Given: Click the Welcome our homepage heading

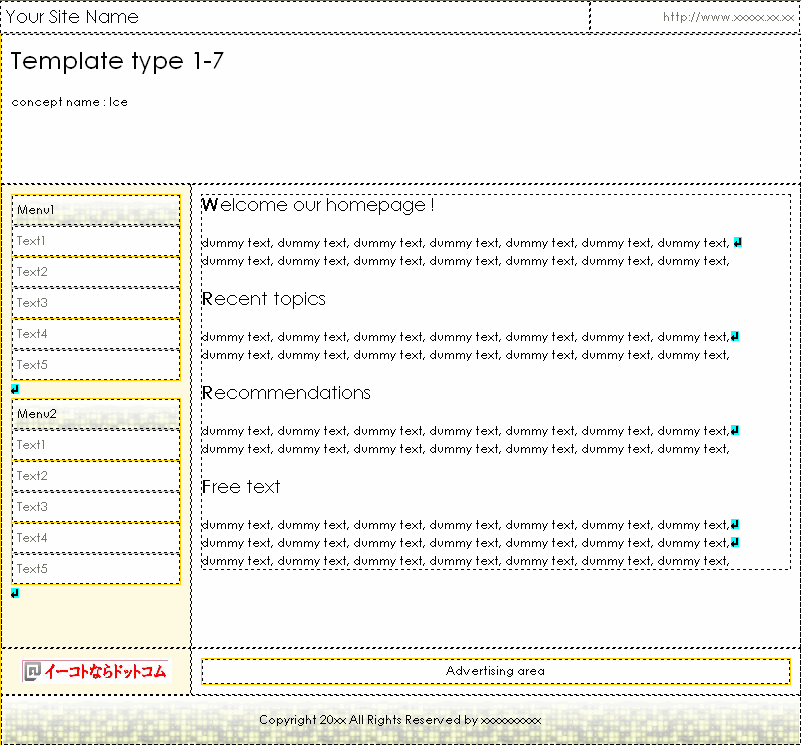Looking at the screenshot, I should [x=318, y=205].
